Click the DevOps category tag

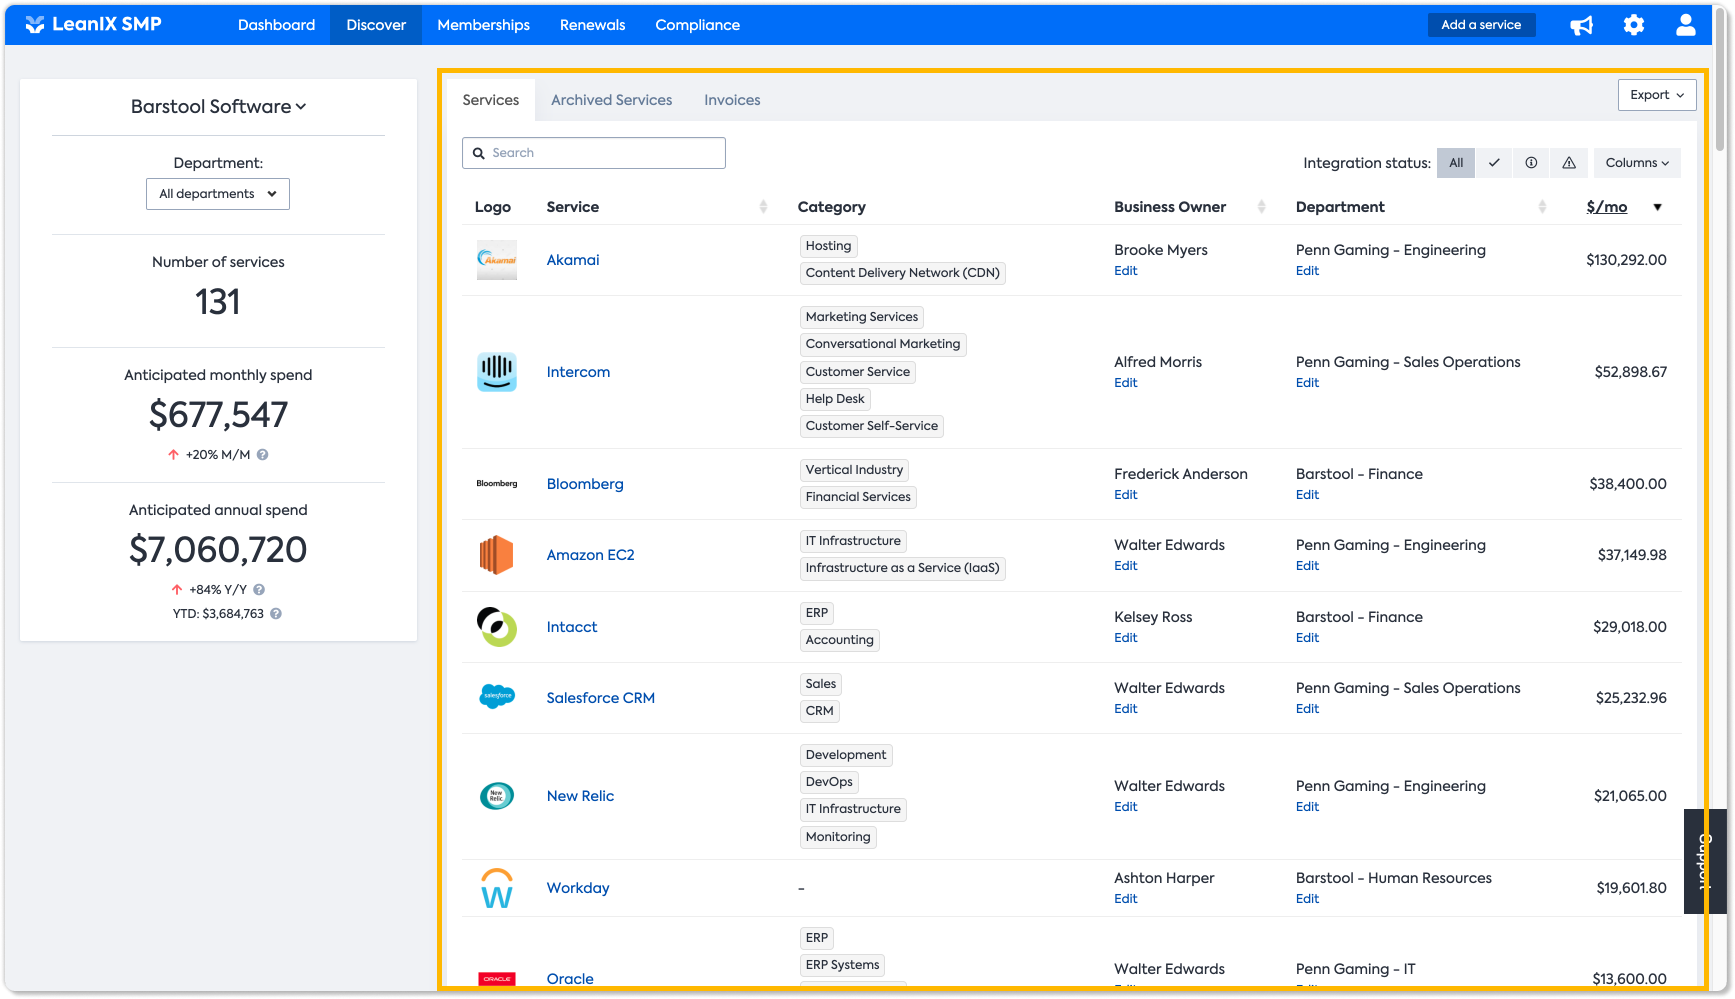(829, 782)
